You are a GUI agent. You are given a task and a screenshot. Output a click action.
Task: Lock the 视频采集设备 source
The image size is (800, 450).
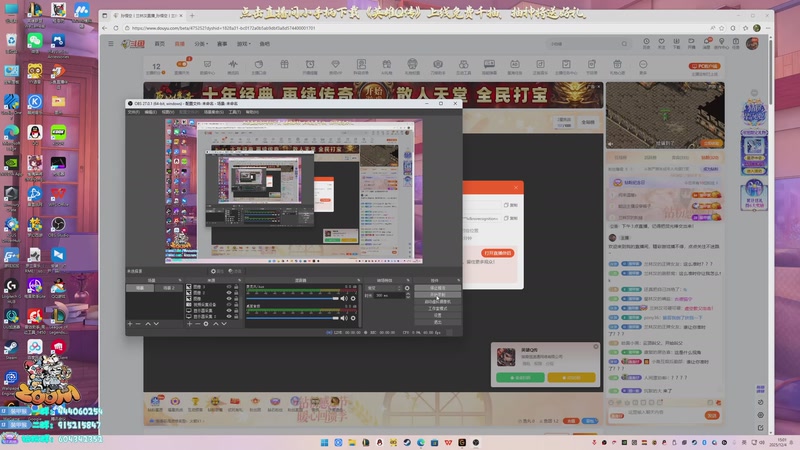click(236, 305)
